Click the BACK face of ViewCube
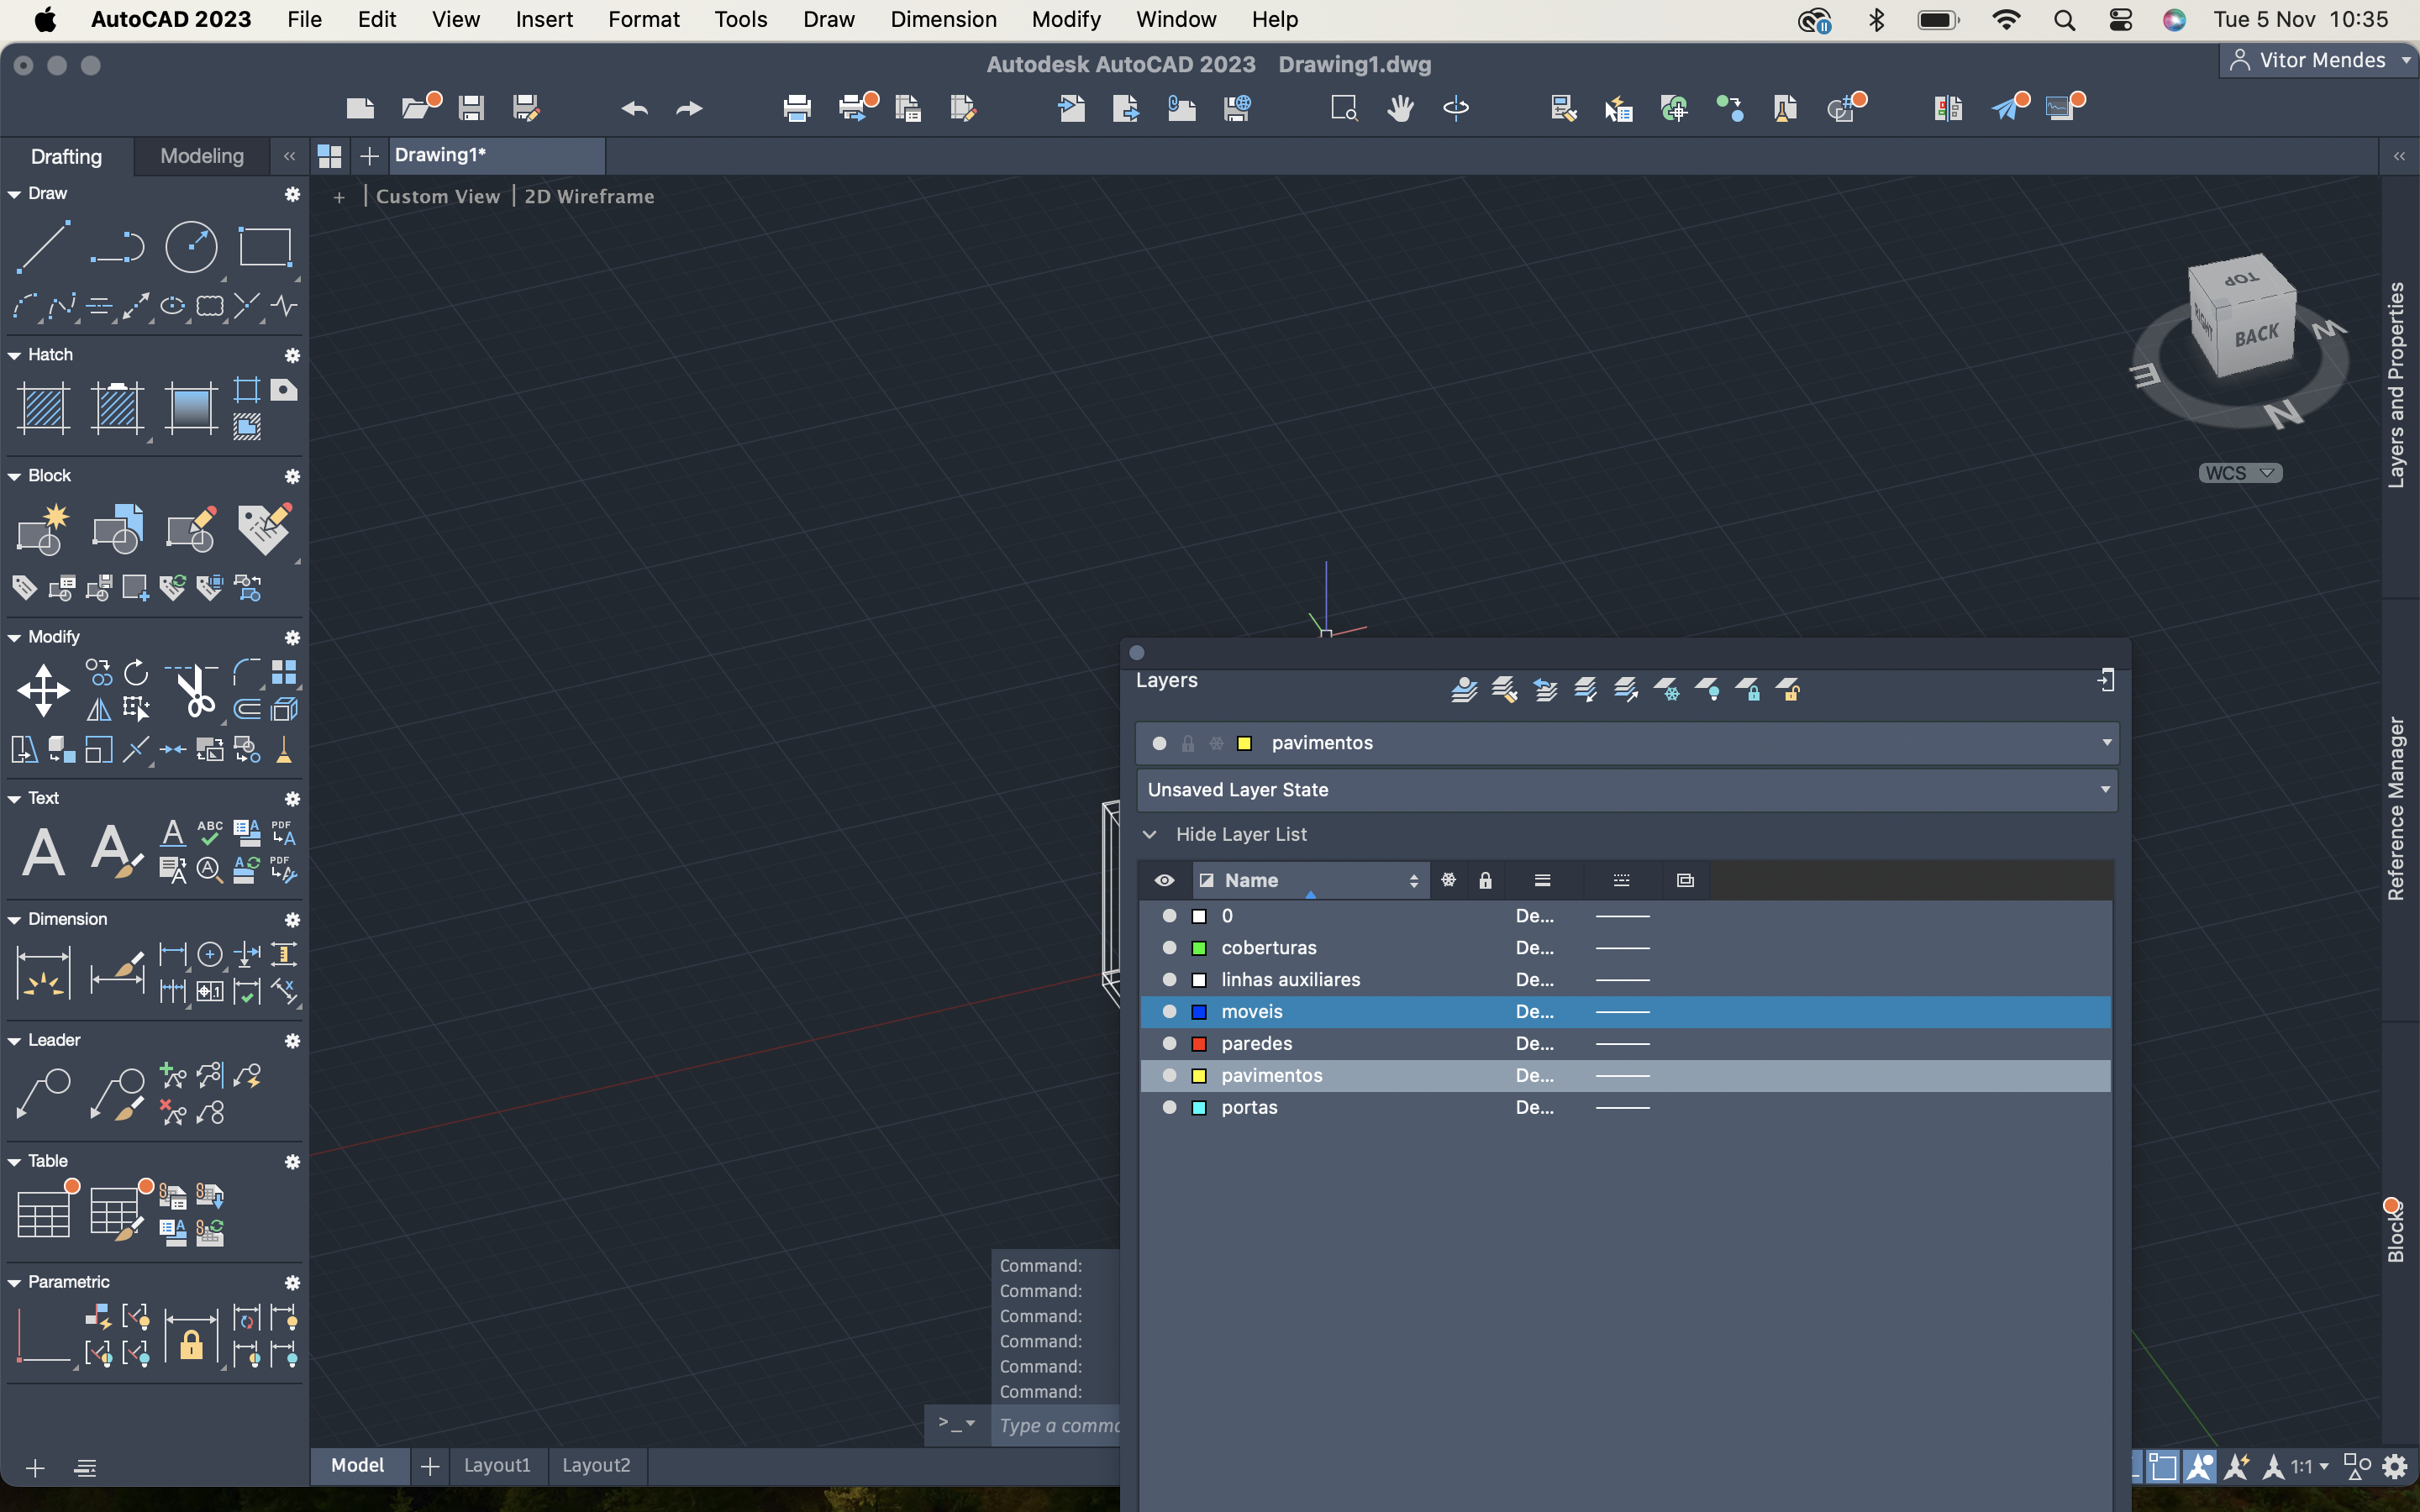The image size is (2420, 1512). pyautogui.click(x=2256, y=337)
